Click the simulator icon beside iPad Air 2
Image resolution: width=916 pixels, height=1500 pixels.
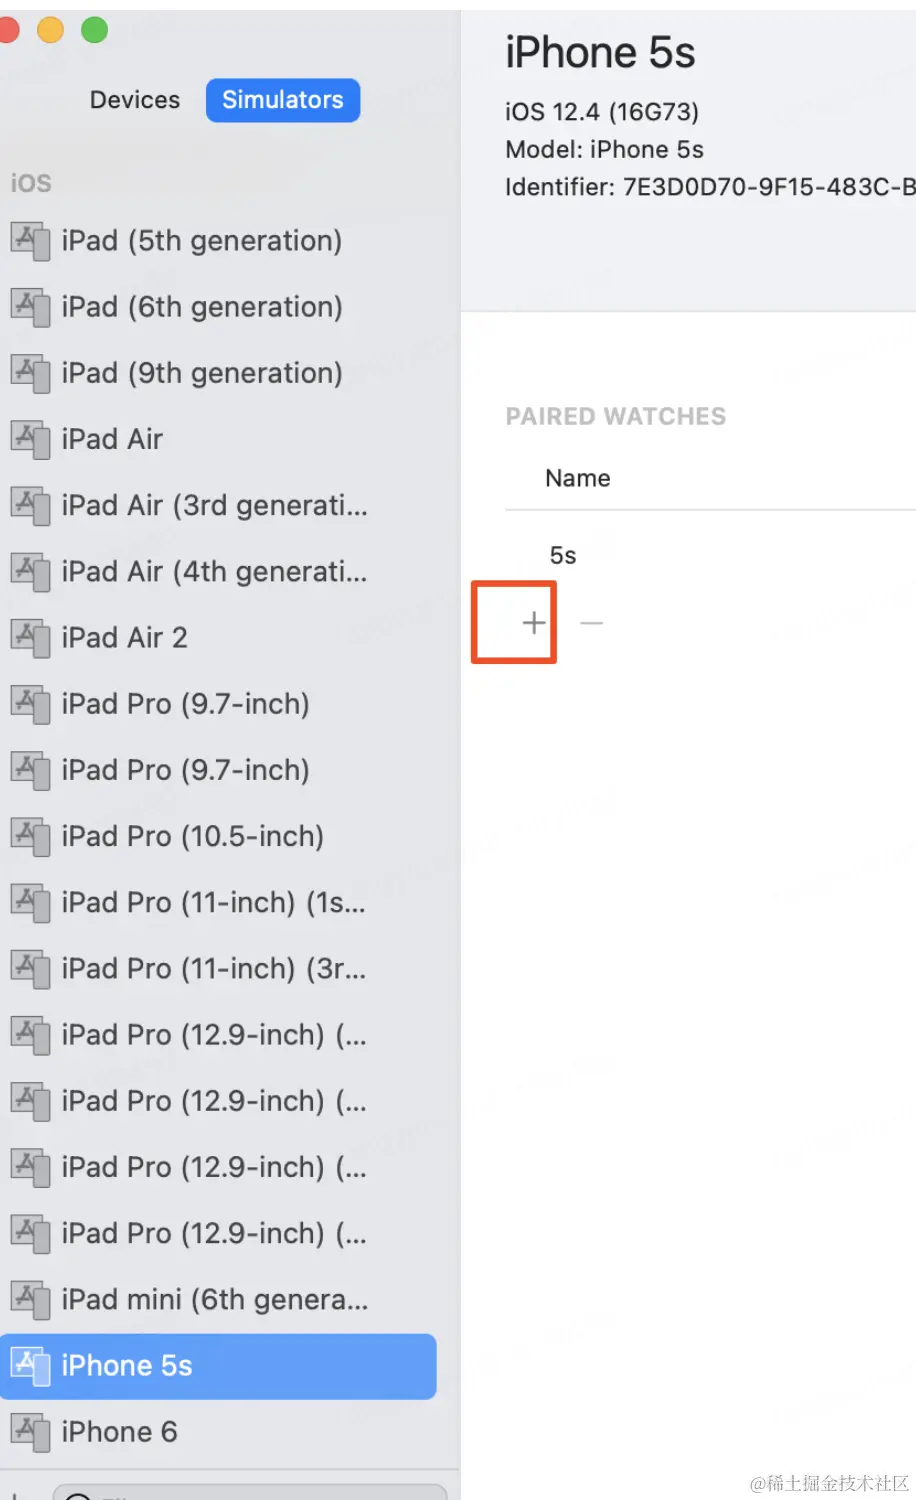point(30,637)
